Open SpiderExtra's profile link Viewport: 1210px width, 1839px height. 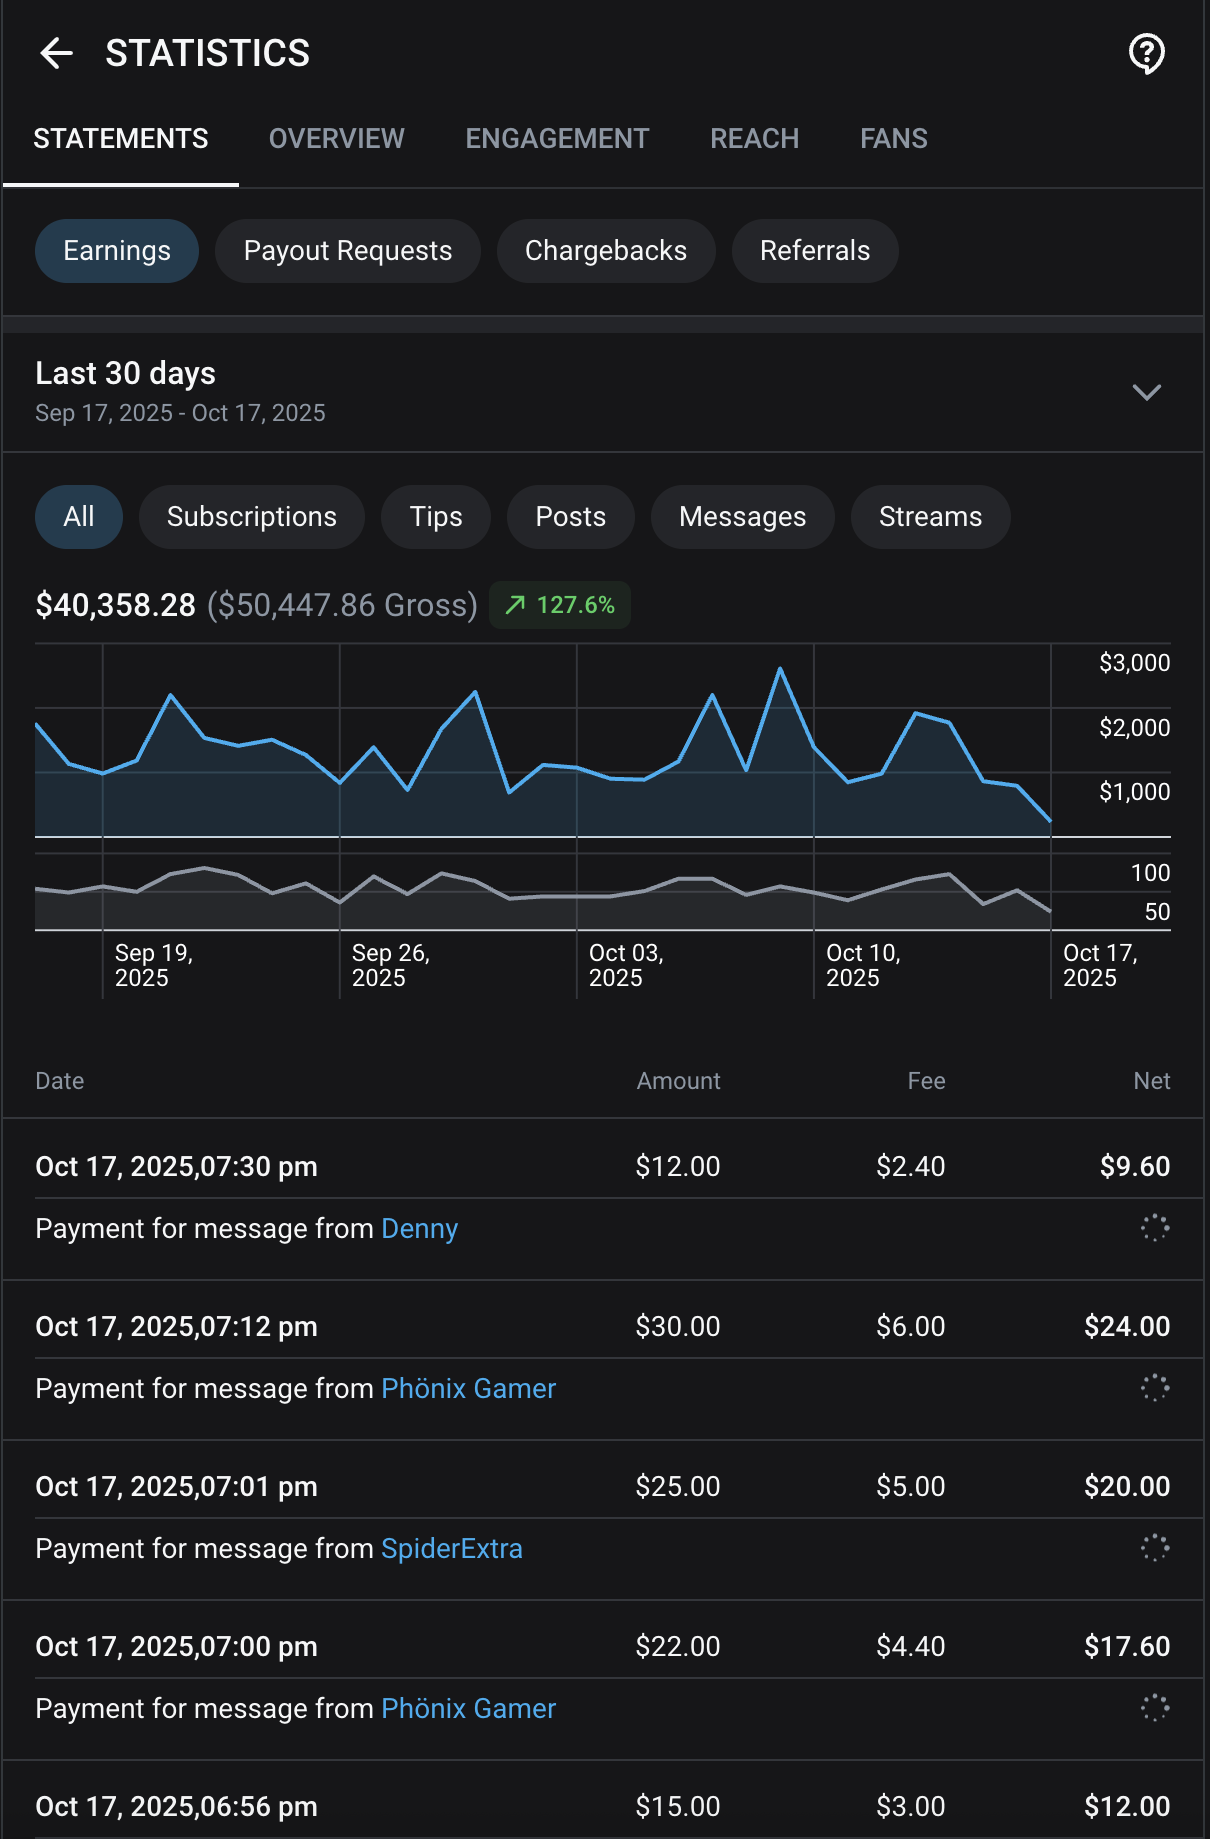tap(452, 1548)
